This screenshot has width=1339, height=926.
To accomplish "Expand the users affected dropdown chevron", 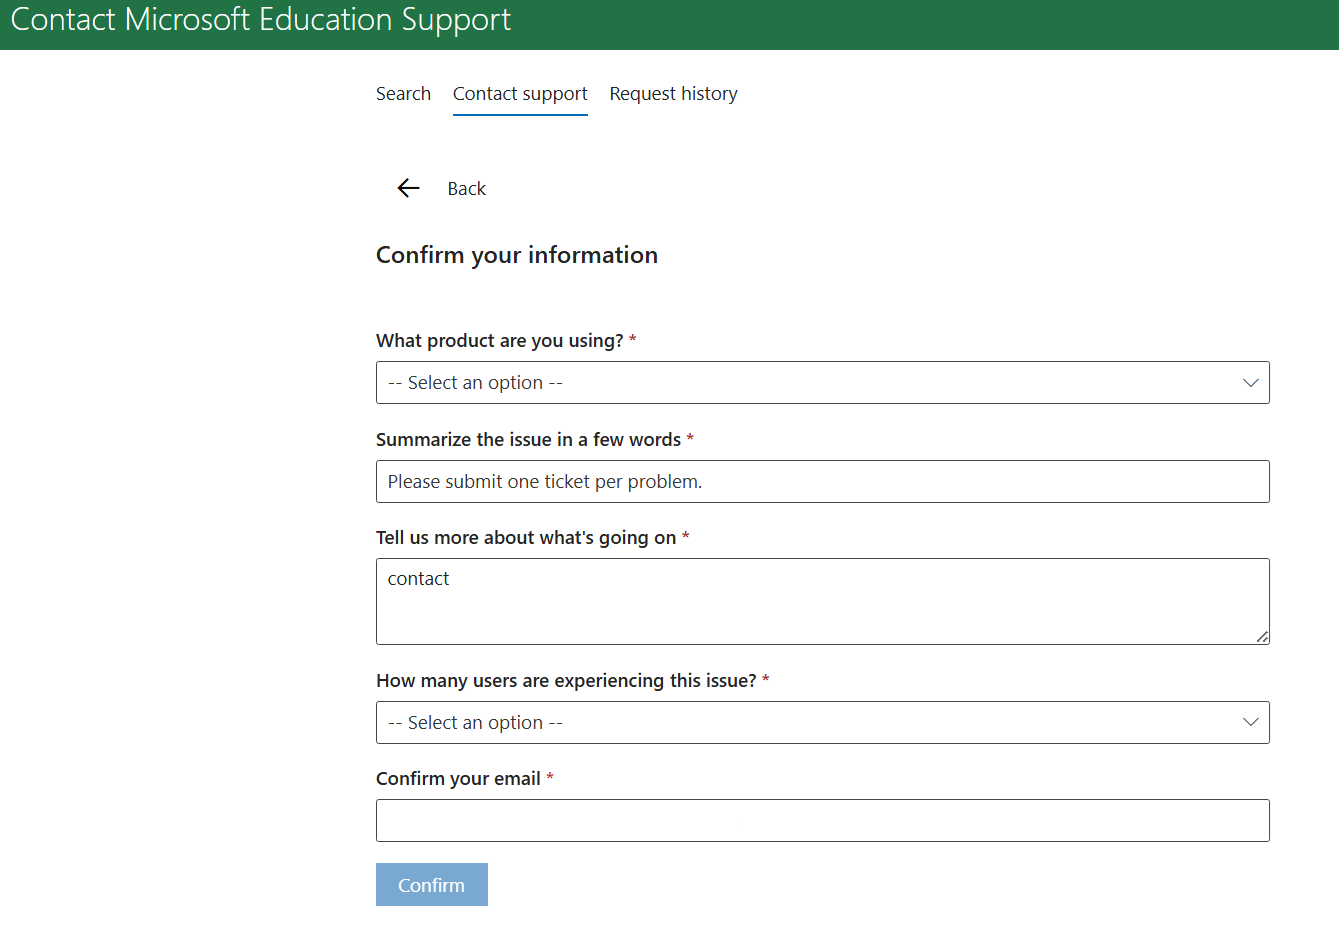I will click(x=1250, y=722).
